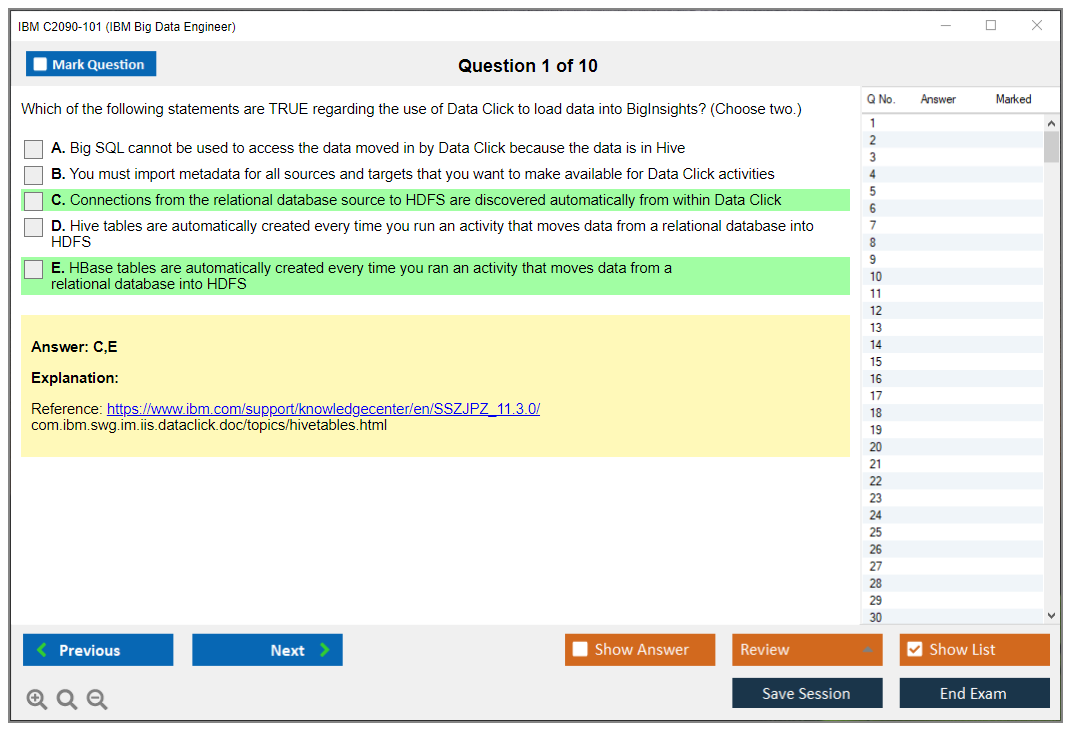Click the zoom out magnifier icon

[97, 699]
